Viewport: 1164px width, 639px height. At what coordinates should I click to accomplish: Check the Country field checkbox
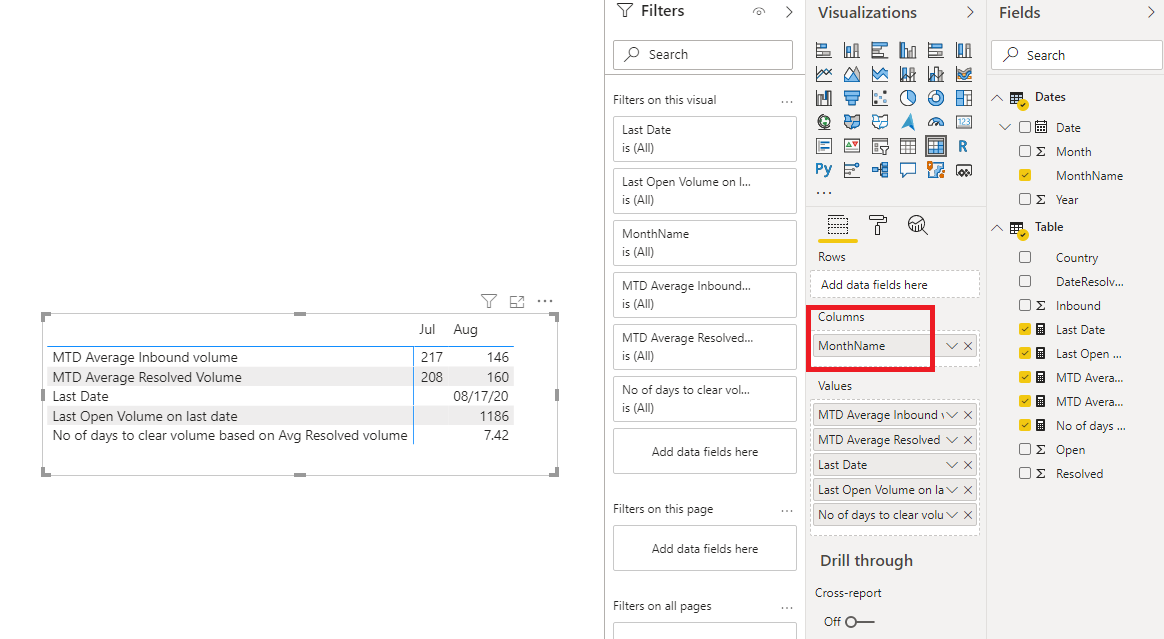(x=1025, y=258)
